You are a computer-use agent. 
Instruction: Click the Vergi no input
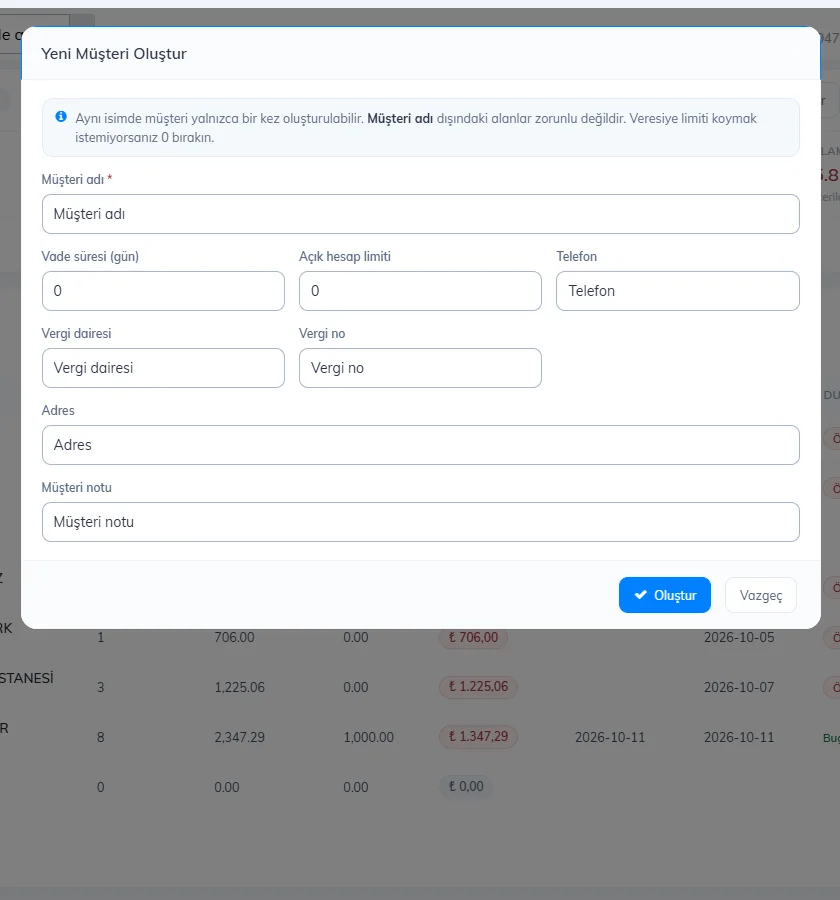(420, 368)
